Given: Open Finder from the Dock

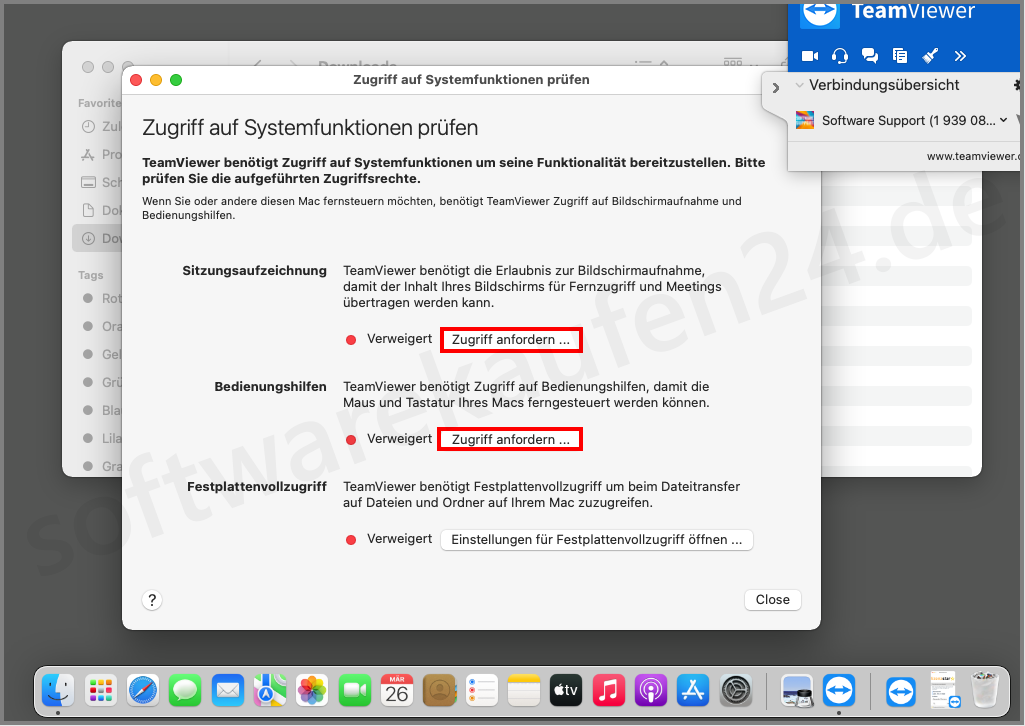Looking at the screenshot, I should (x=58, y=690).
